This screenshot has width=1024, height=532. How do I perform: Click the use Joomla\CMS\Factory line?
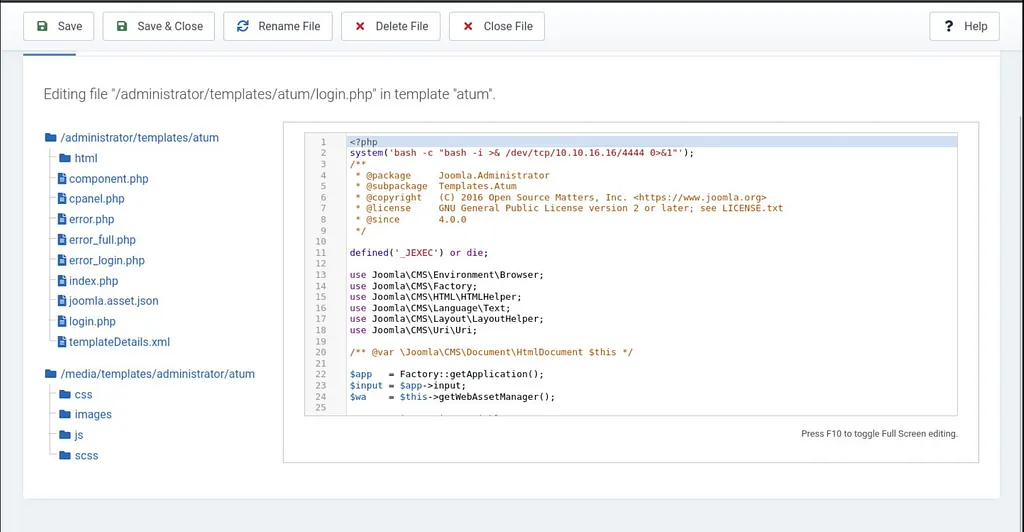click(x=413, y=286)
